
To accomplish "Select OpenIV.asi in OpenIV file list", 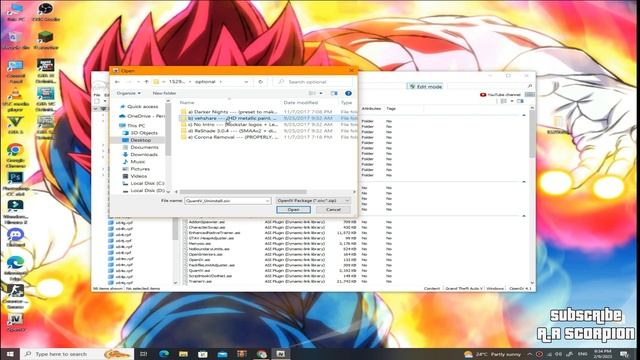I will click(200, 260).
